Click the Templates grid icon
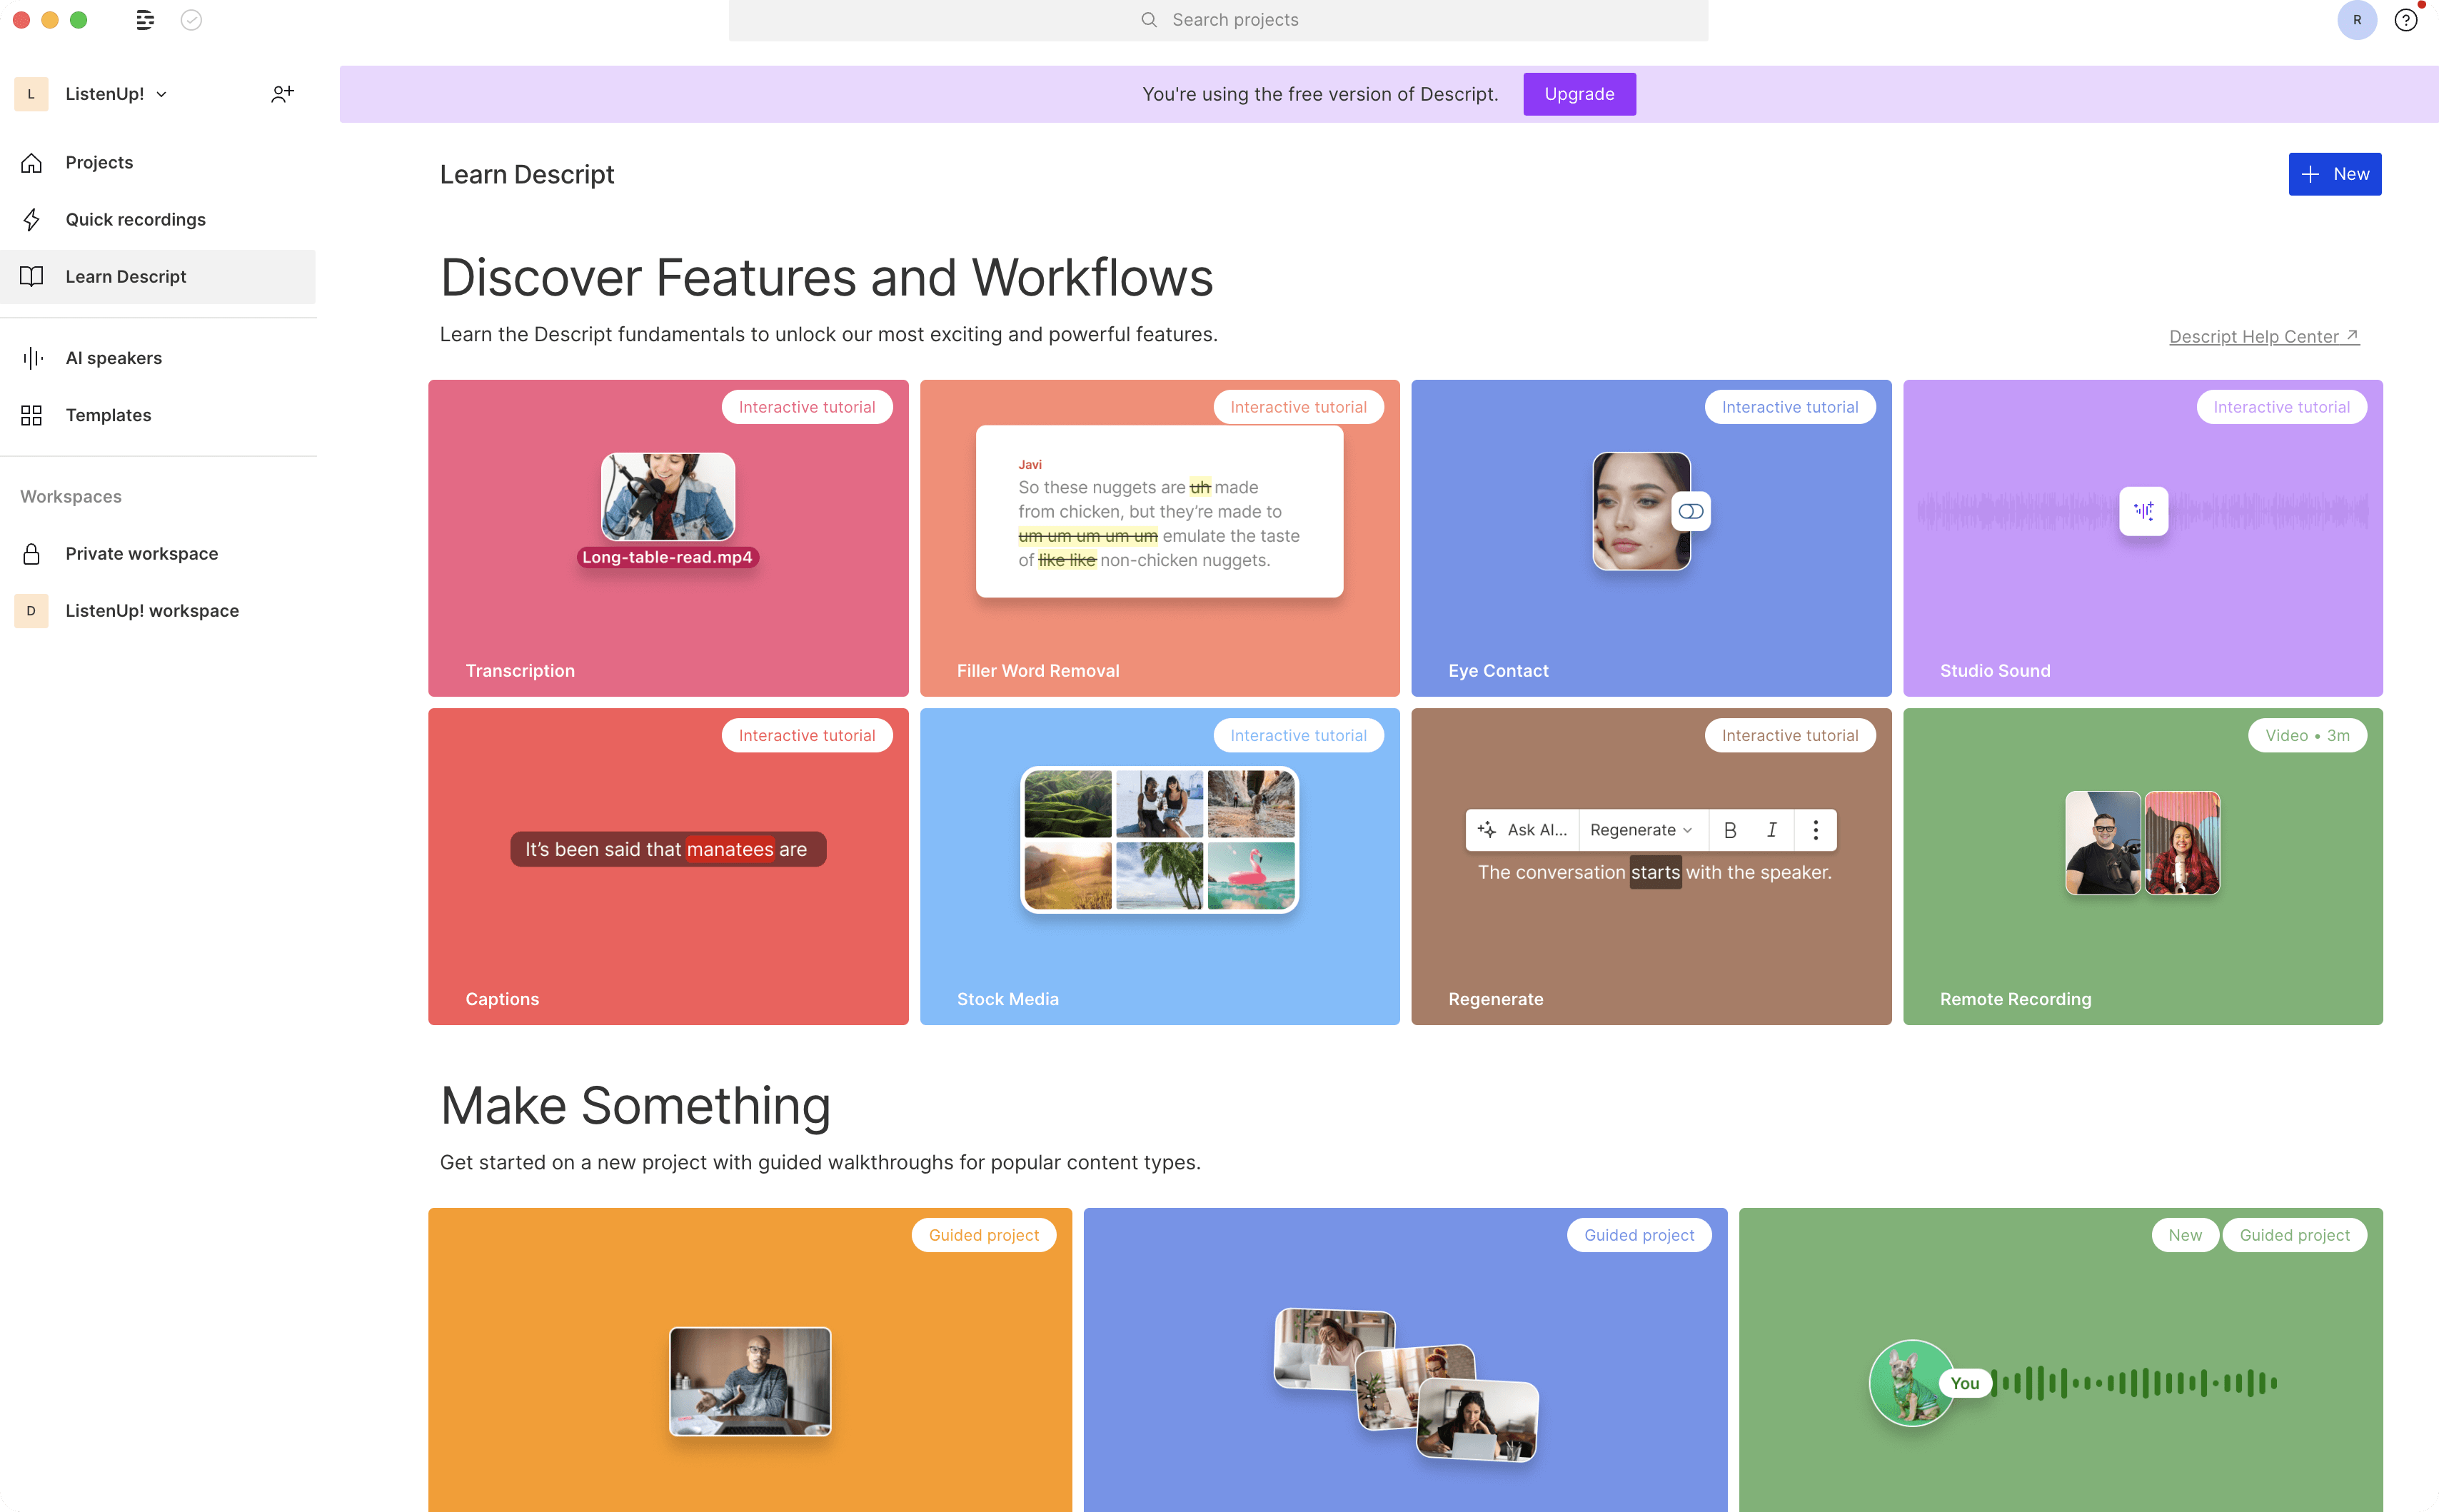The image size is (2439, 1512). coord(32,415)
